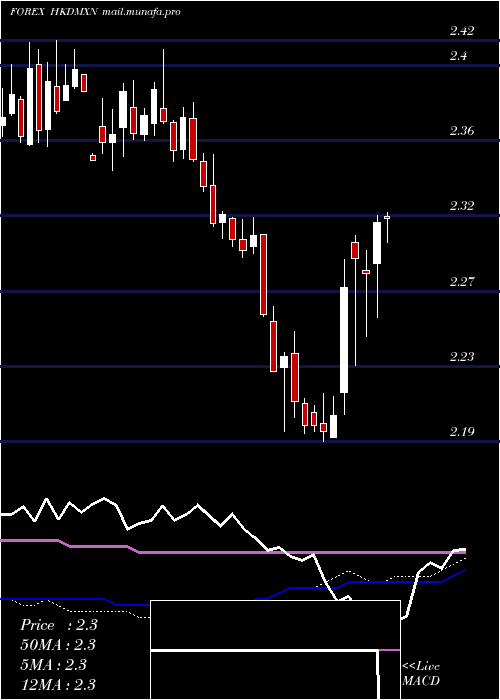Click the 2.32 price axis label
Viewport: 500px width, 700px height.
coord(462,206)
